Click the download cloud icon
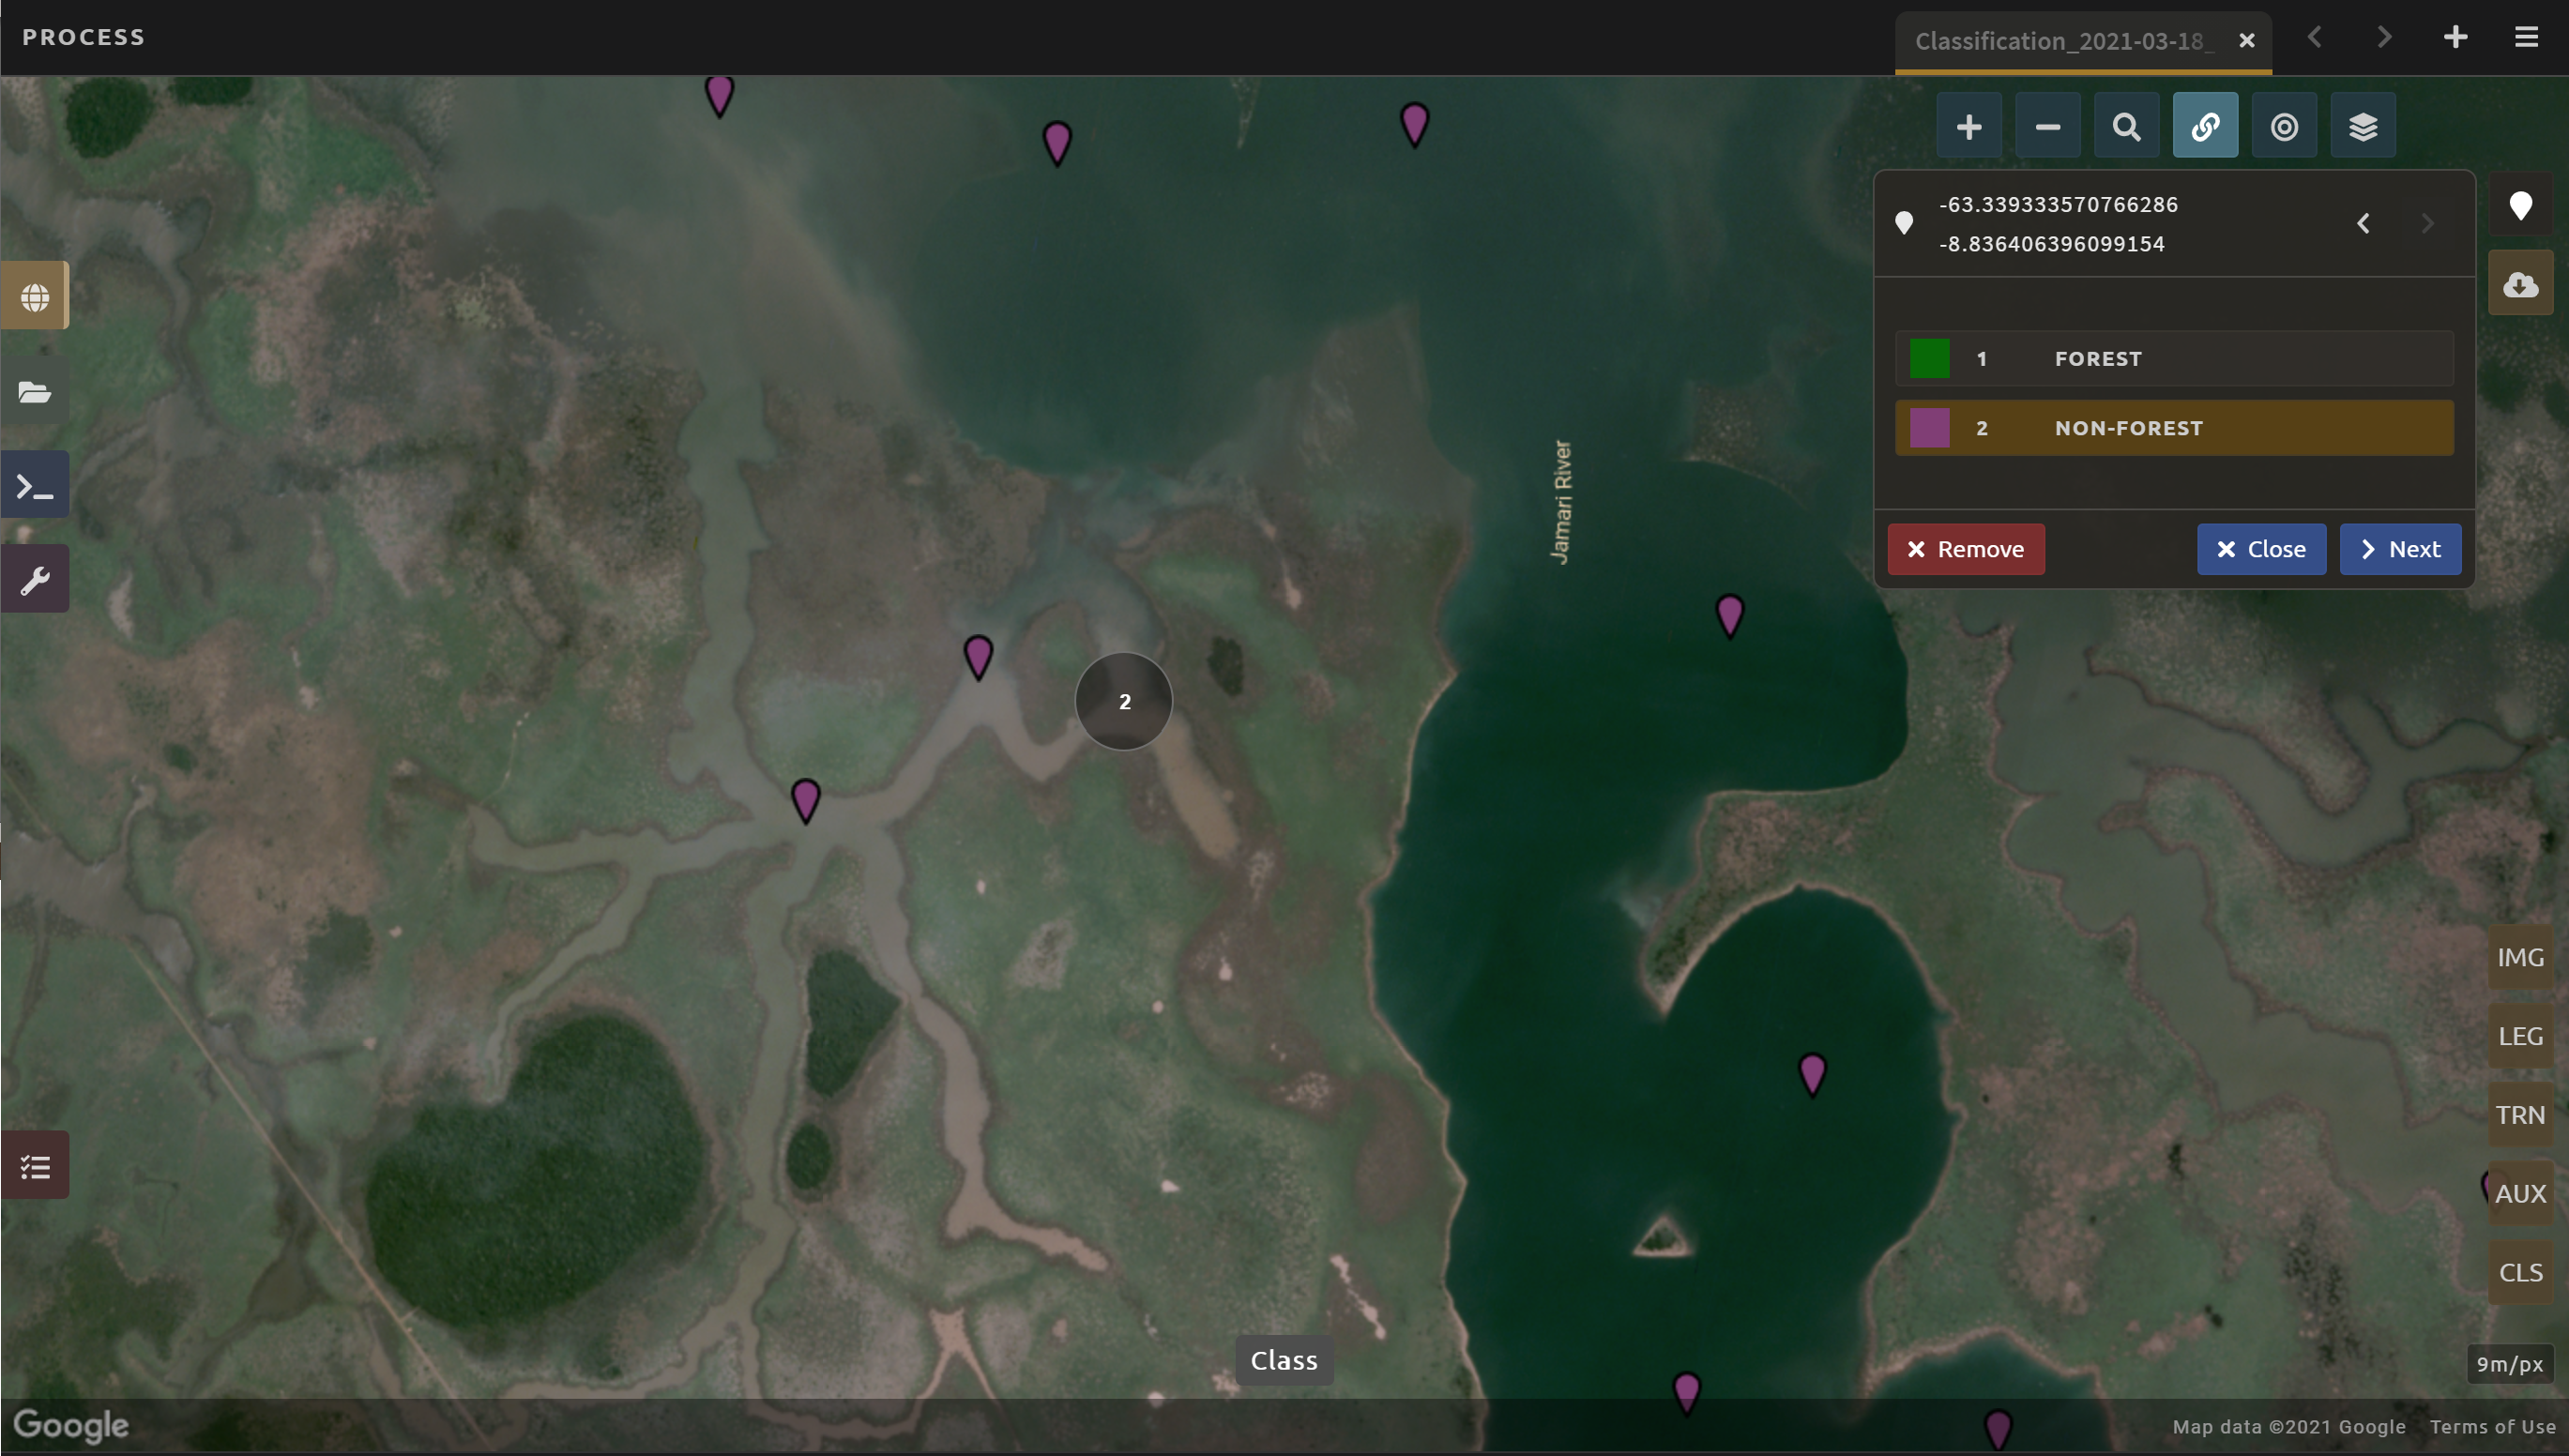Image resolution: width=2569 pixels, height=1456 pixels. click(x=2520, y=285)
